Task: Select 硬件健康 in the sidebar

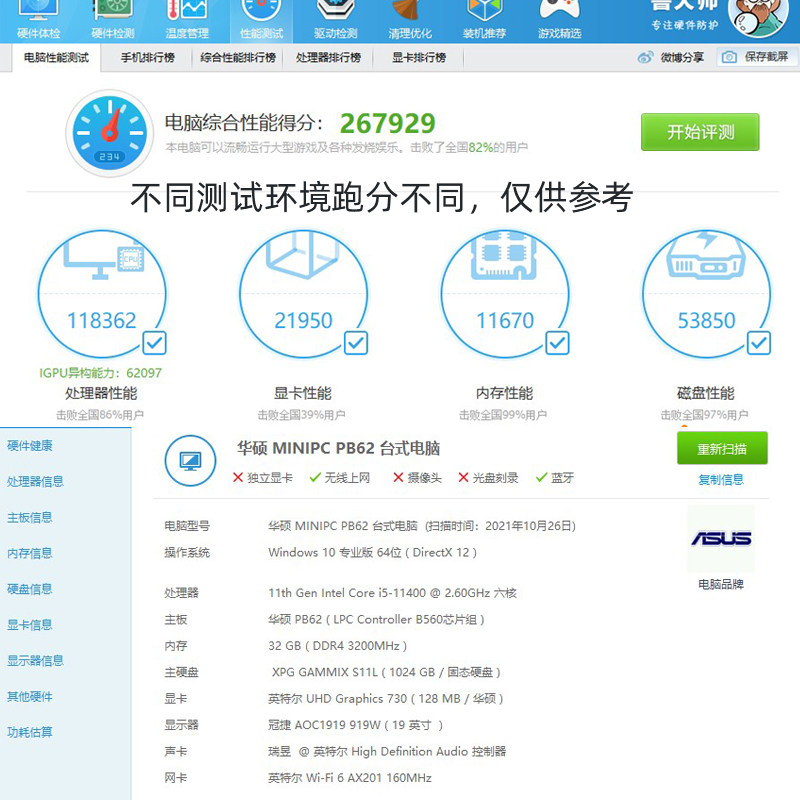Action: [x=30, y=445]
